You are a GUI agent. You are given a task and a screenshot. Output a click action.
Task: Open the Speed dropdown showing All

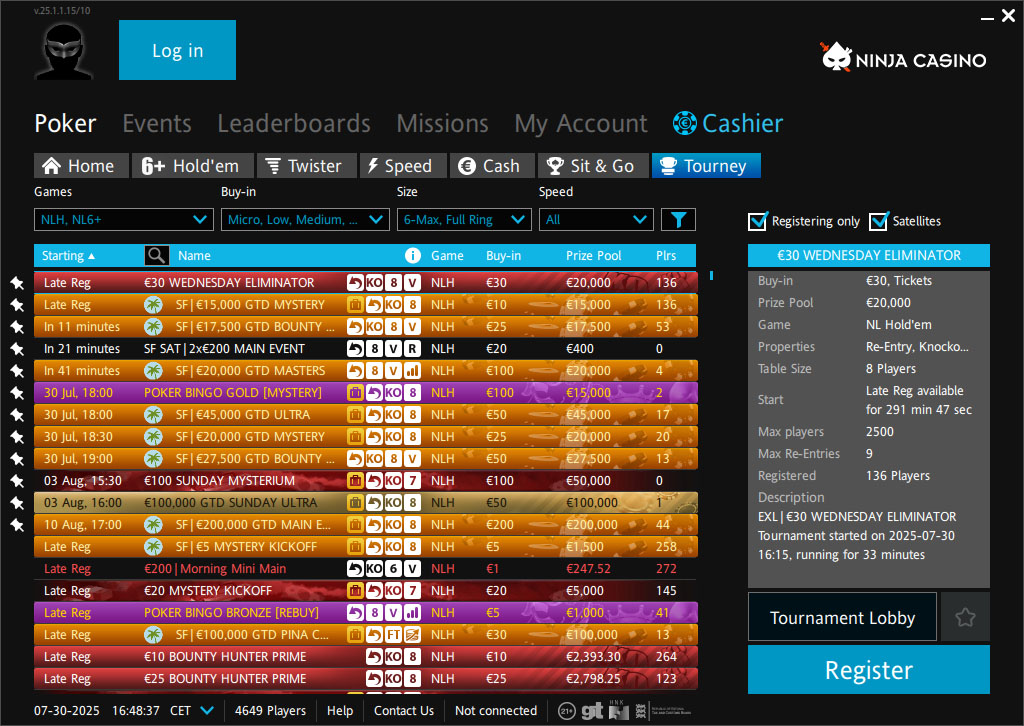pos(596,219)
